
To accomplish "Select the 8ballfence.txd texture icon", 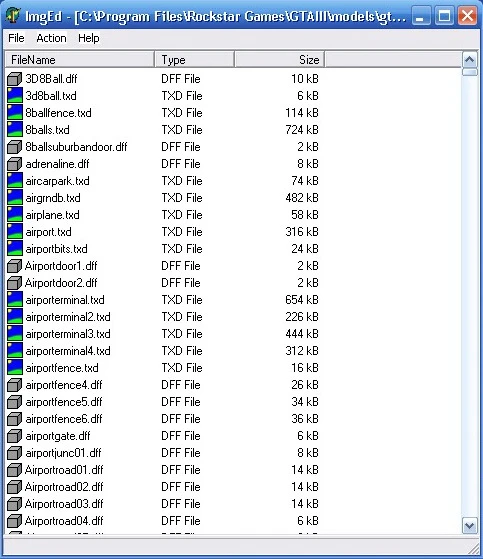I will pos(15,113).
